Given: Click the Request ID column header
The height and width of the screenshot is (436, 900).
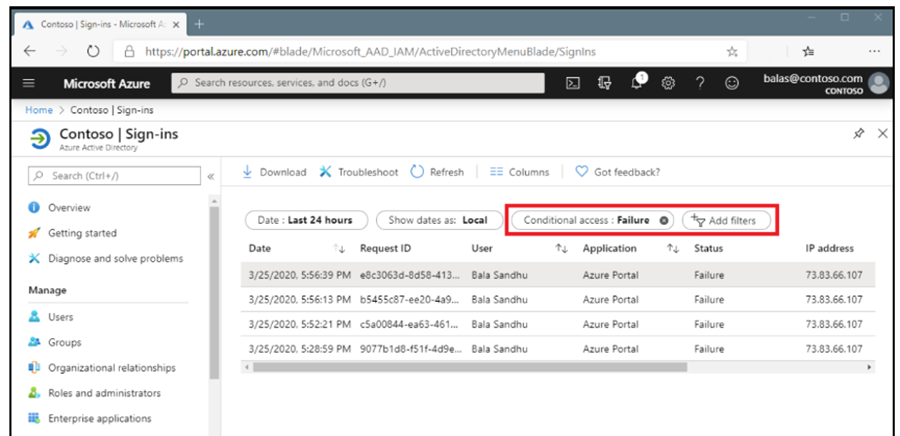Looking at the screenshot, I should pos(385,248).
